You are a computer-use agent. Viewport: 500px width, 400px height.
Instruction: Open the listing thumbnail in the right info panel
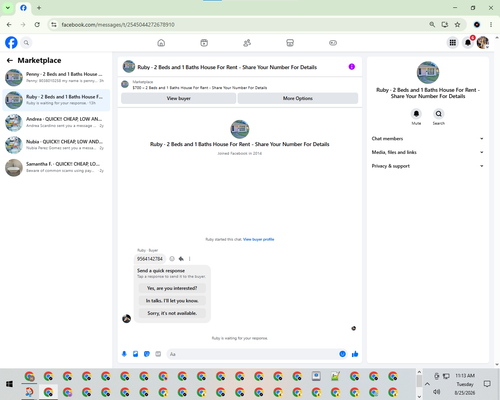(x=428, y=72)
